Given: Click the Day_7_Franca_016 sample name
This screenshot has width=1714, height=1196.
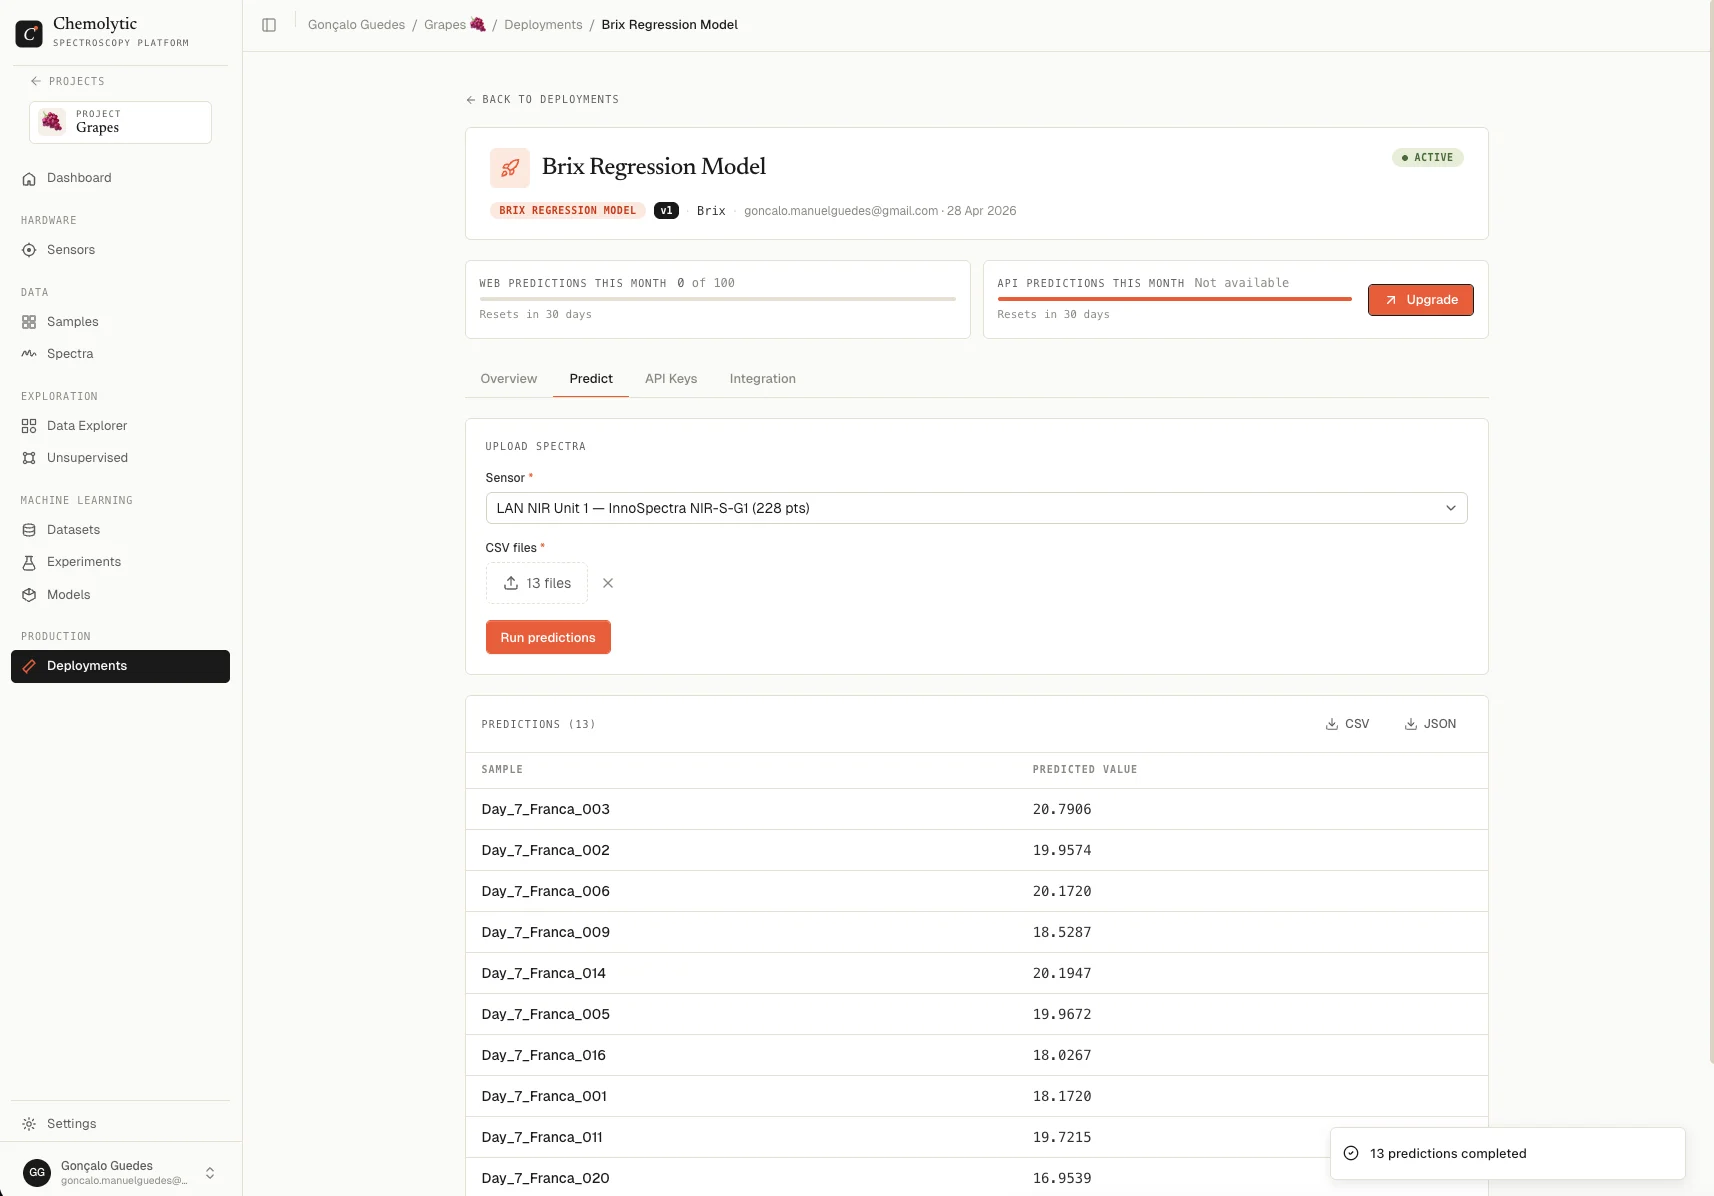Looking at the screenshot, I should (x=543, y=1055).
